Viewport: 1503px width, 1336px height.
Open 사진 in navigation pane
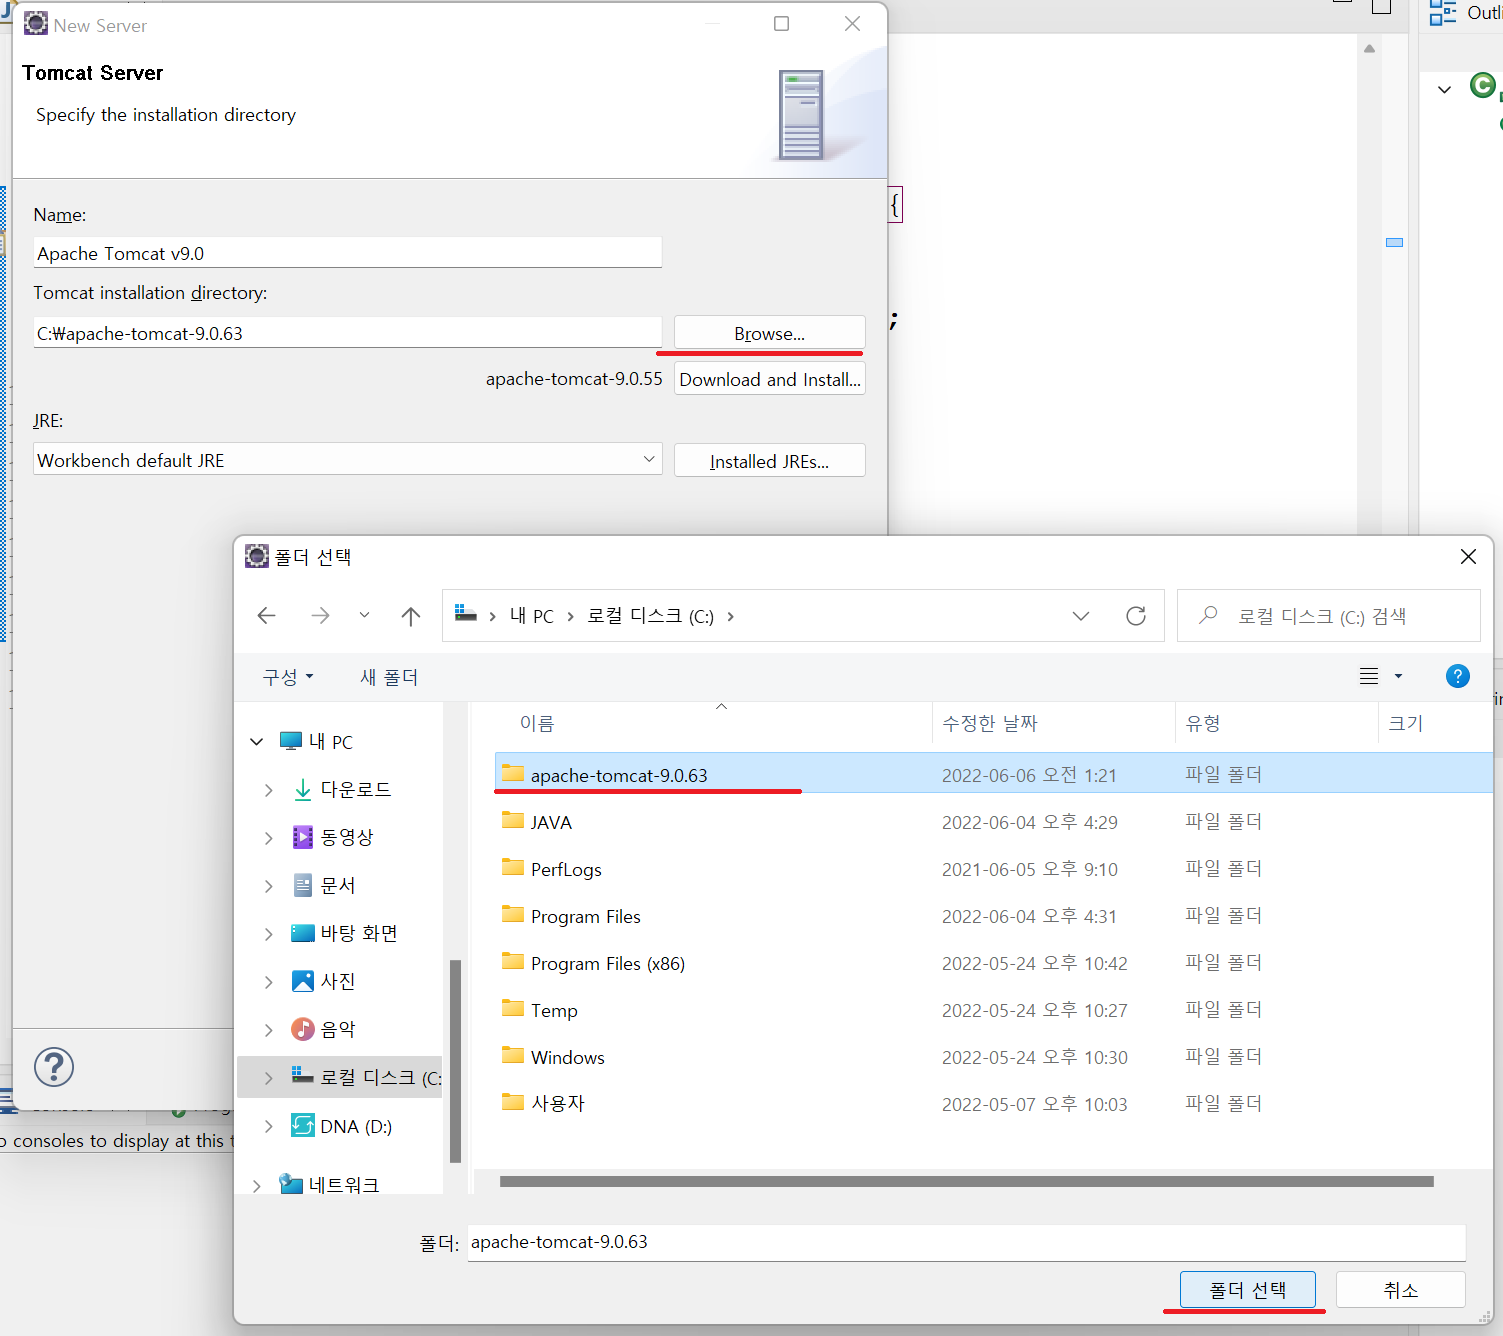pos(337,981)
